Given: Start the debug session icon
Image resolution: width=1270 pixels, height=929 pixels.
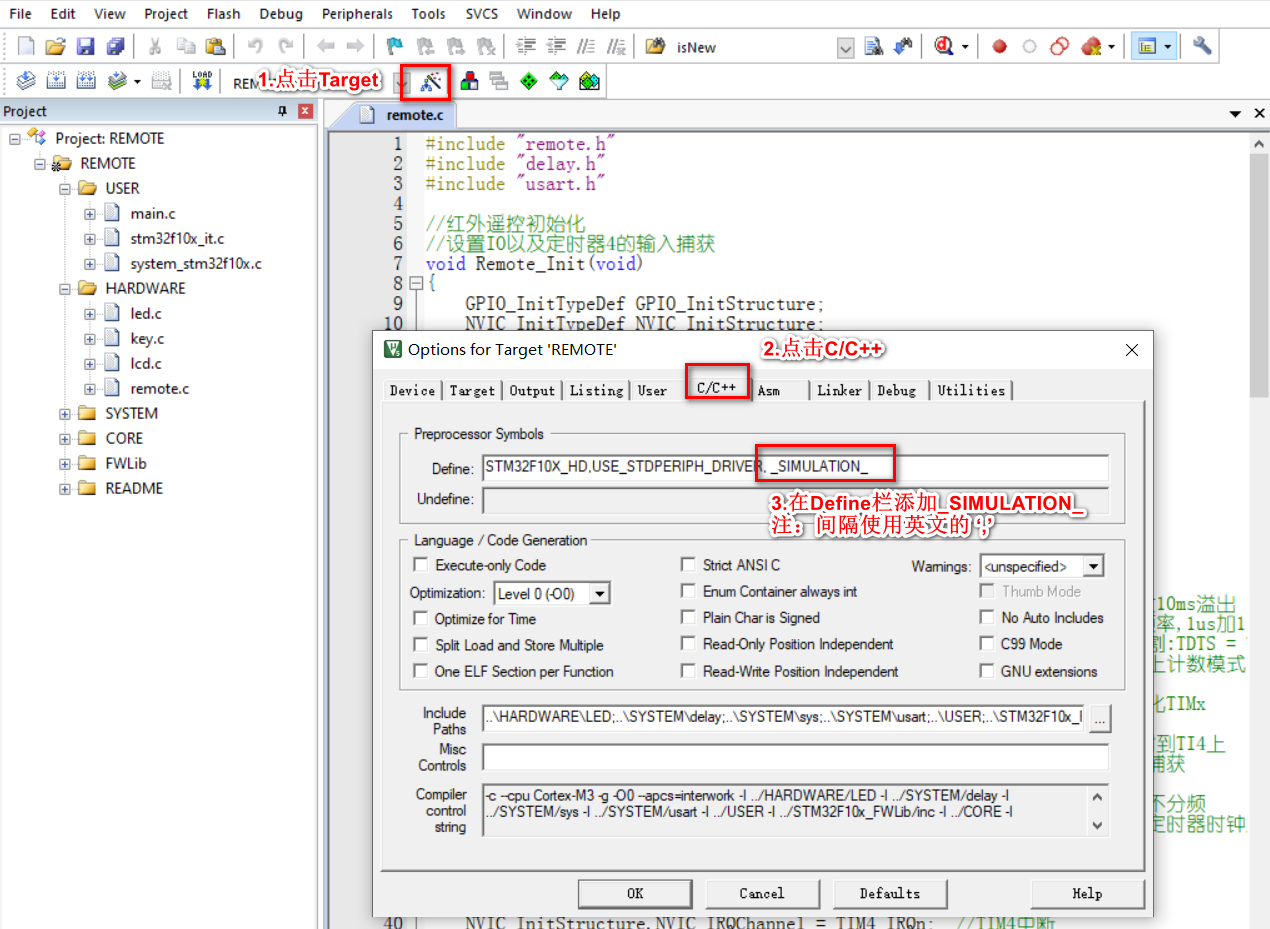Looking at the screenshot, I should [944, 46].
